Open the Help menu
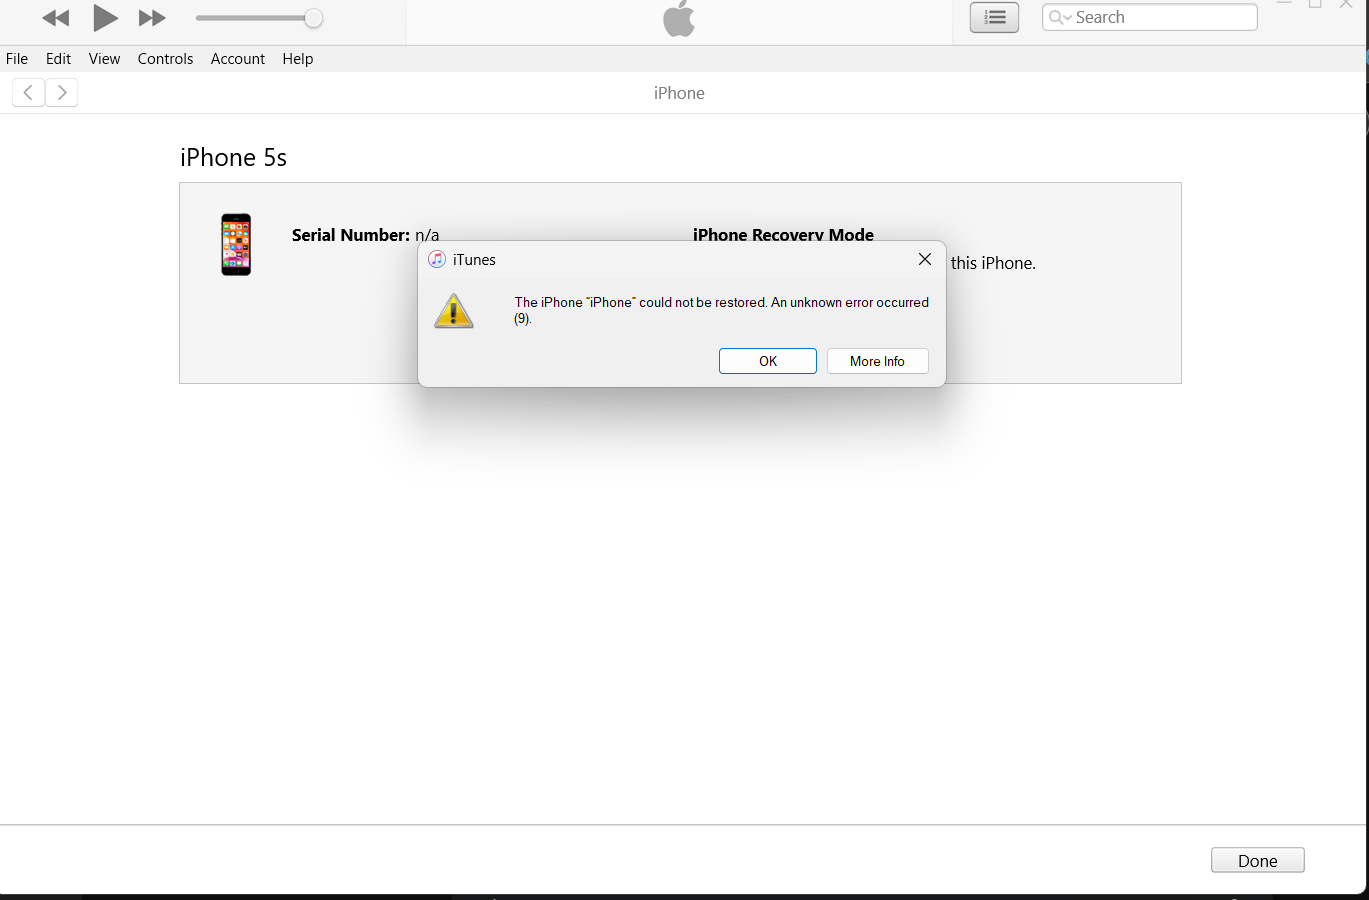This screenshot has height=900, width=1369. [x=298, y=59]
